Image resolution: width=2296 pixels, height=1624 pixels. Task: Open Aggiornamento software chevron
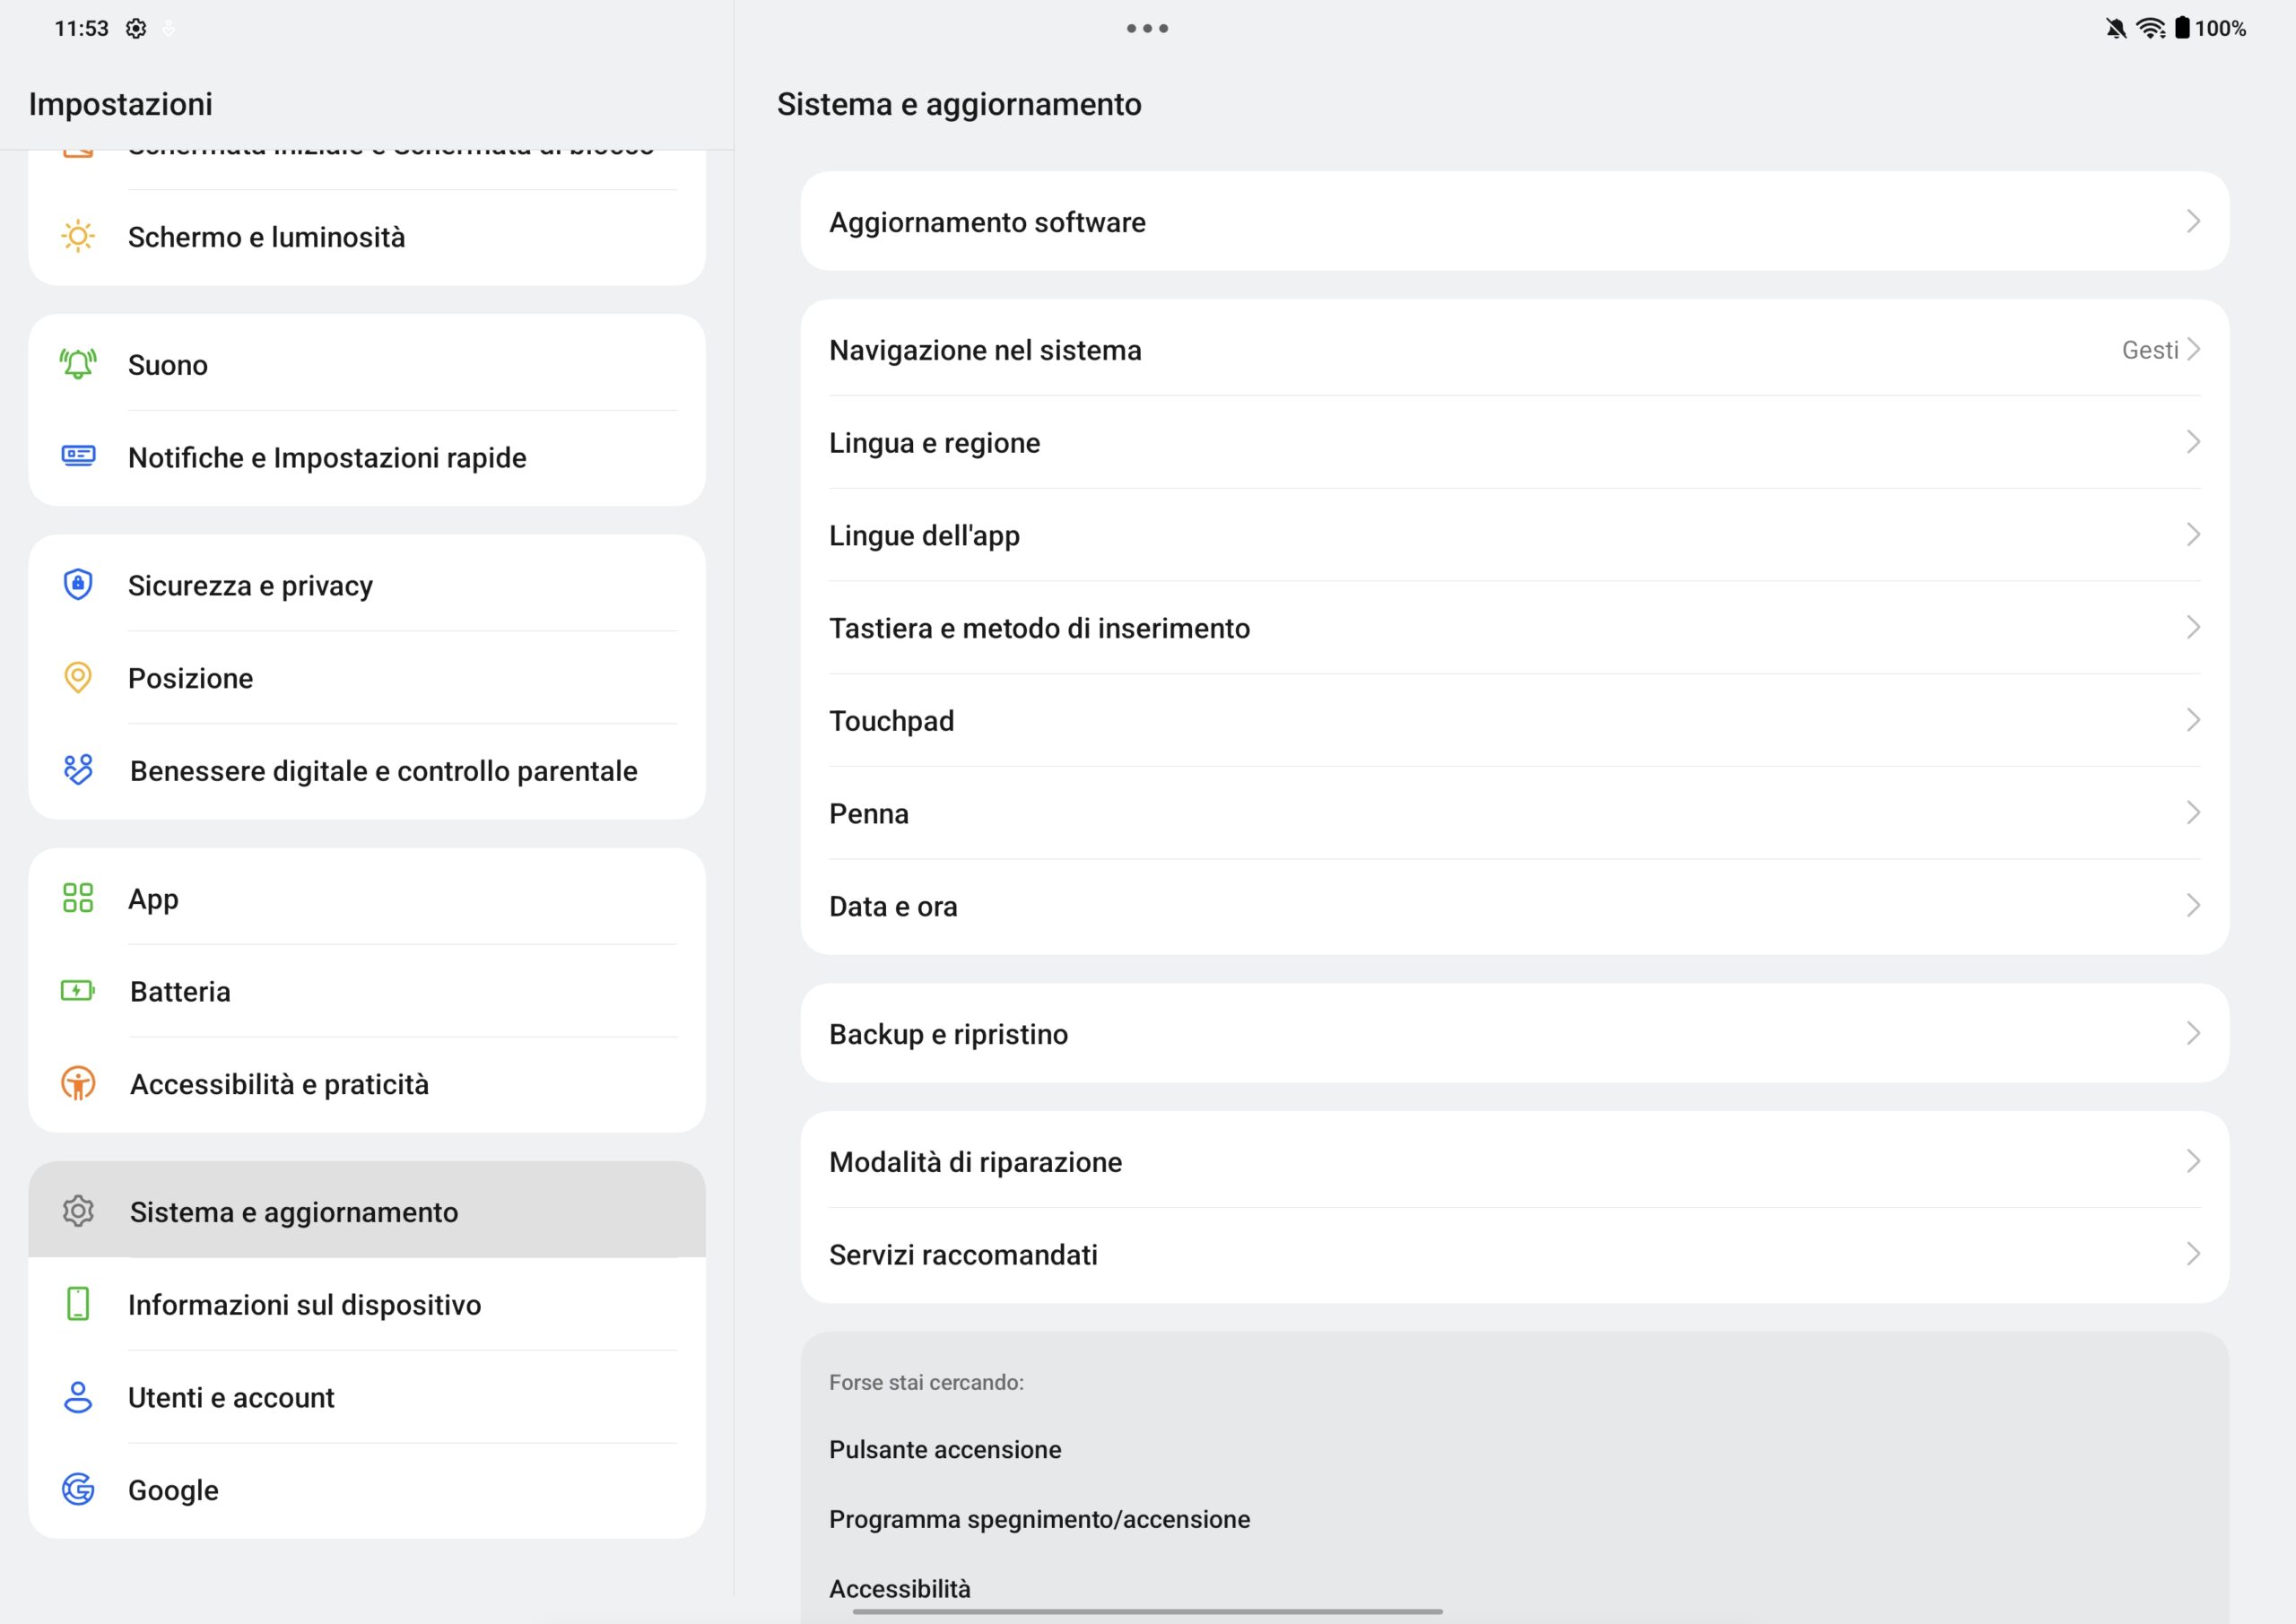[2193, 221]
